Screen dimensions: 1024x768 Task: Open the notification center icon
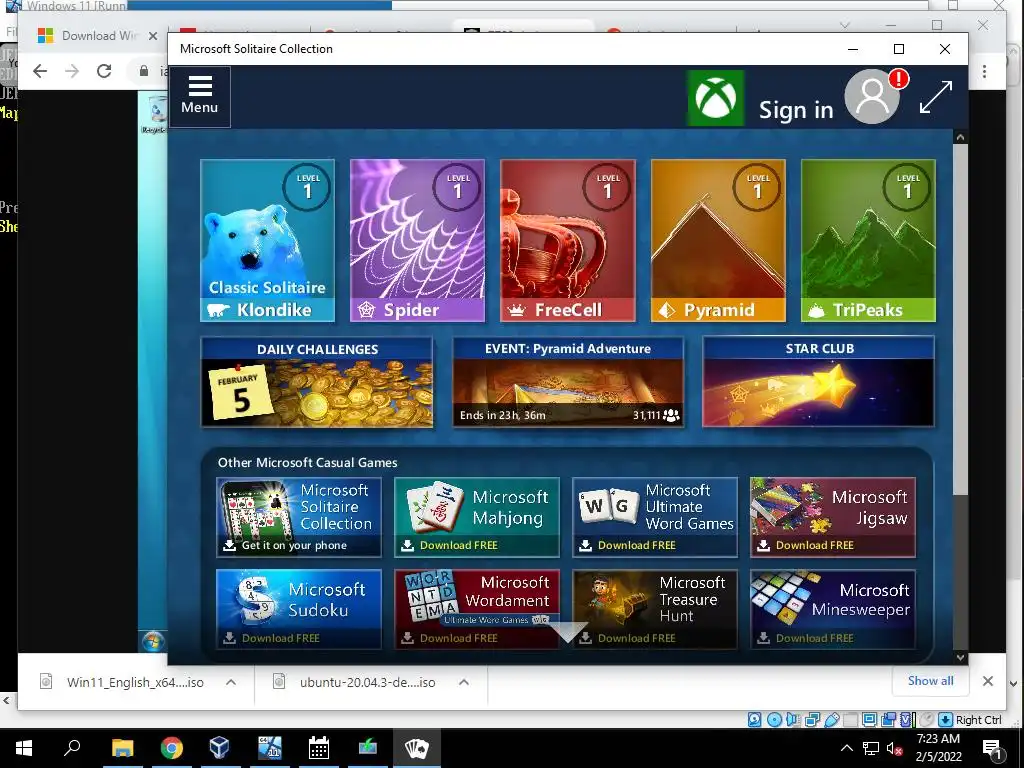(x=993, y=750)
